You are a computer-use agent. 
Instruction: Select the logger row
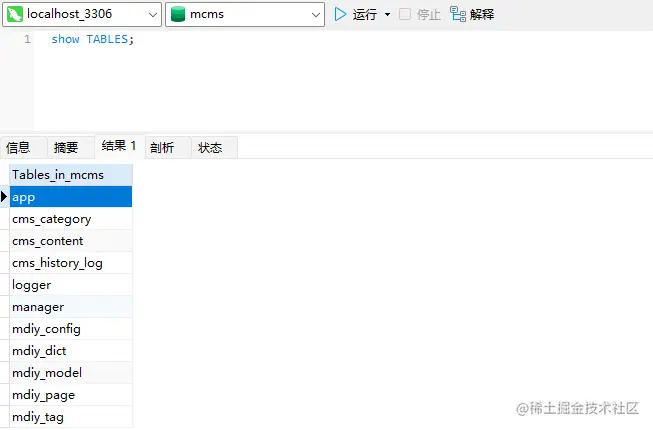click(71, 285)
